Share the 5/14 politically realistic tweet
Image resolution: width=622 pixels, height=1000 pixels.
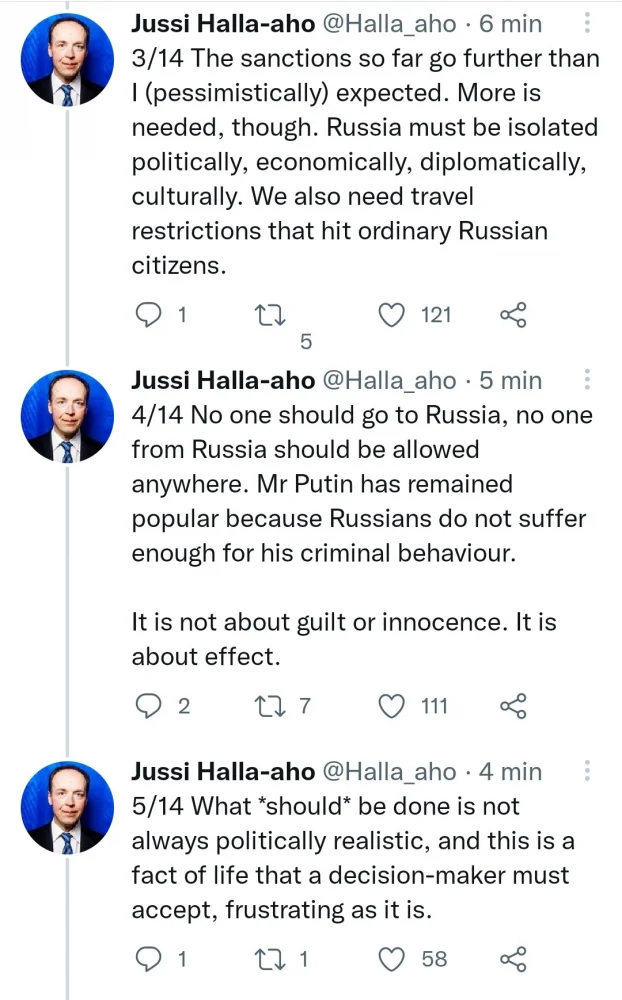pos(513,959)
